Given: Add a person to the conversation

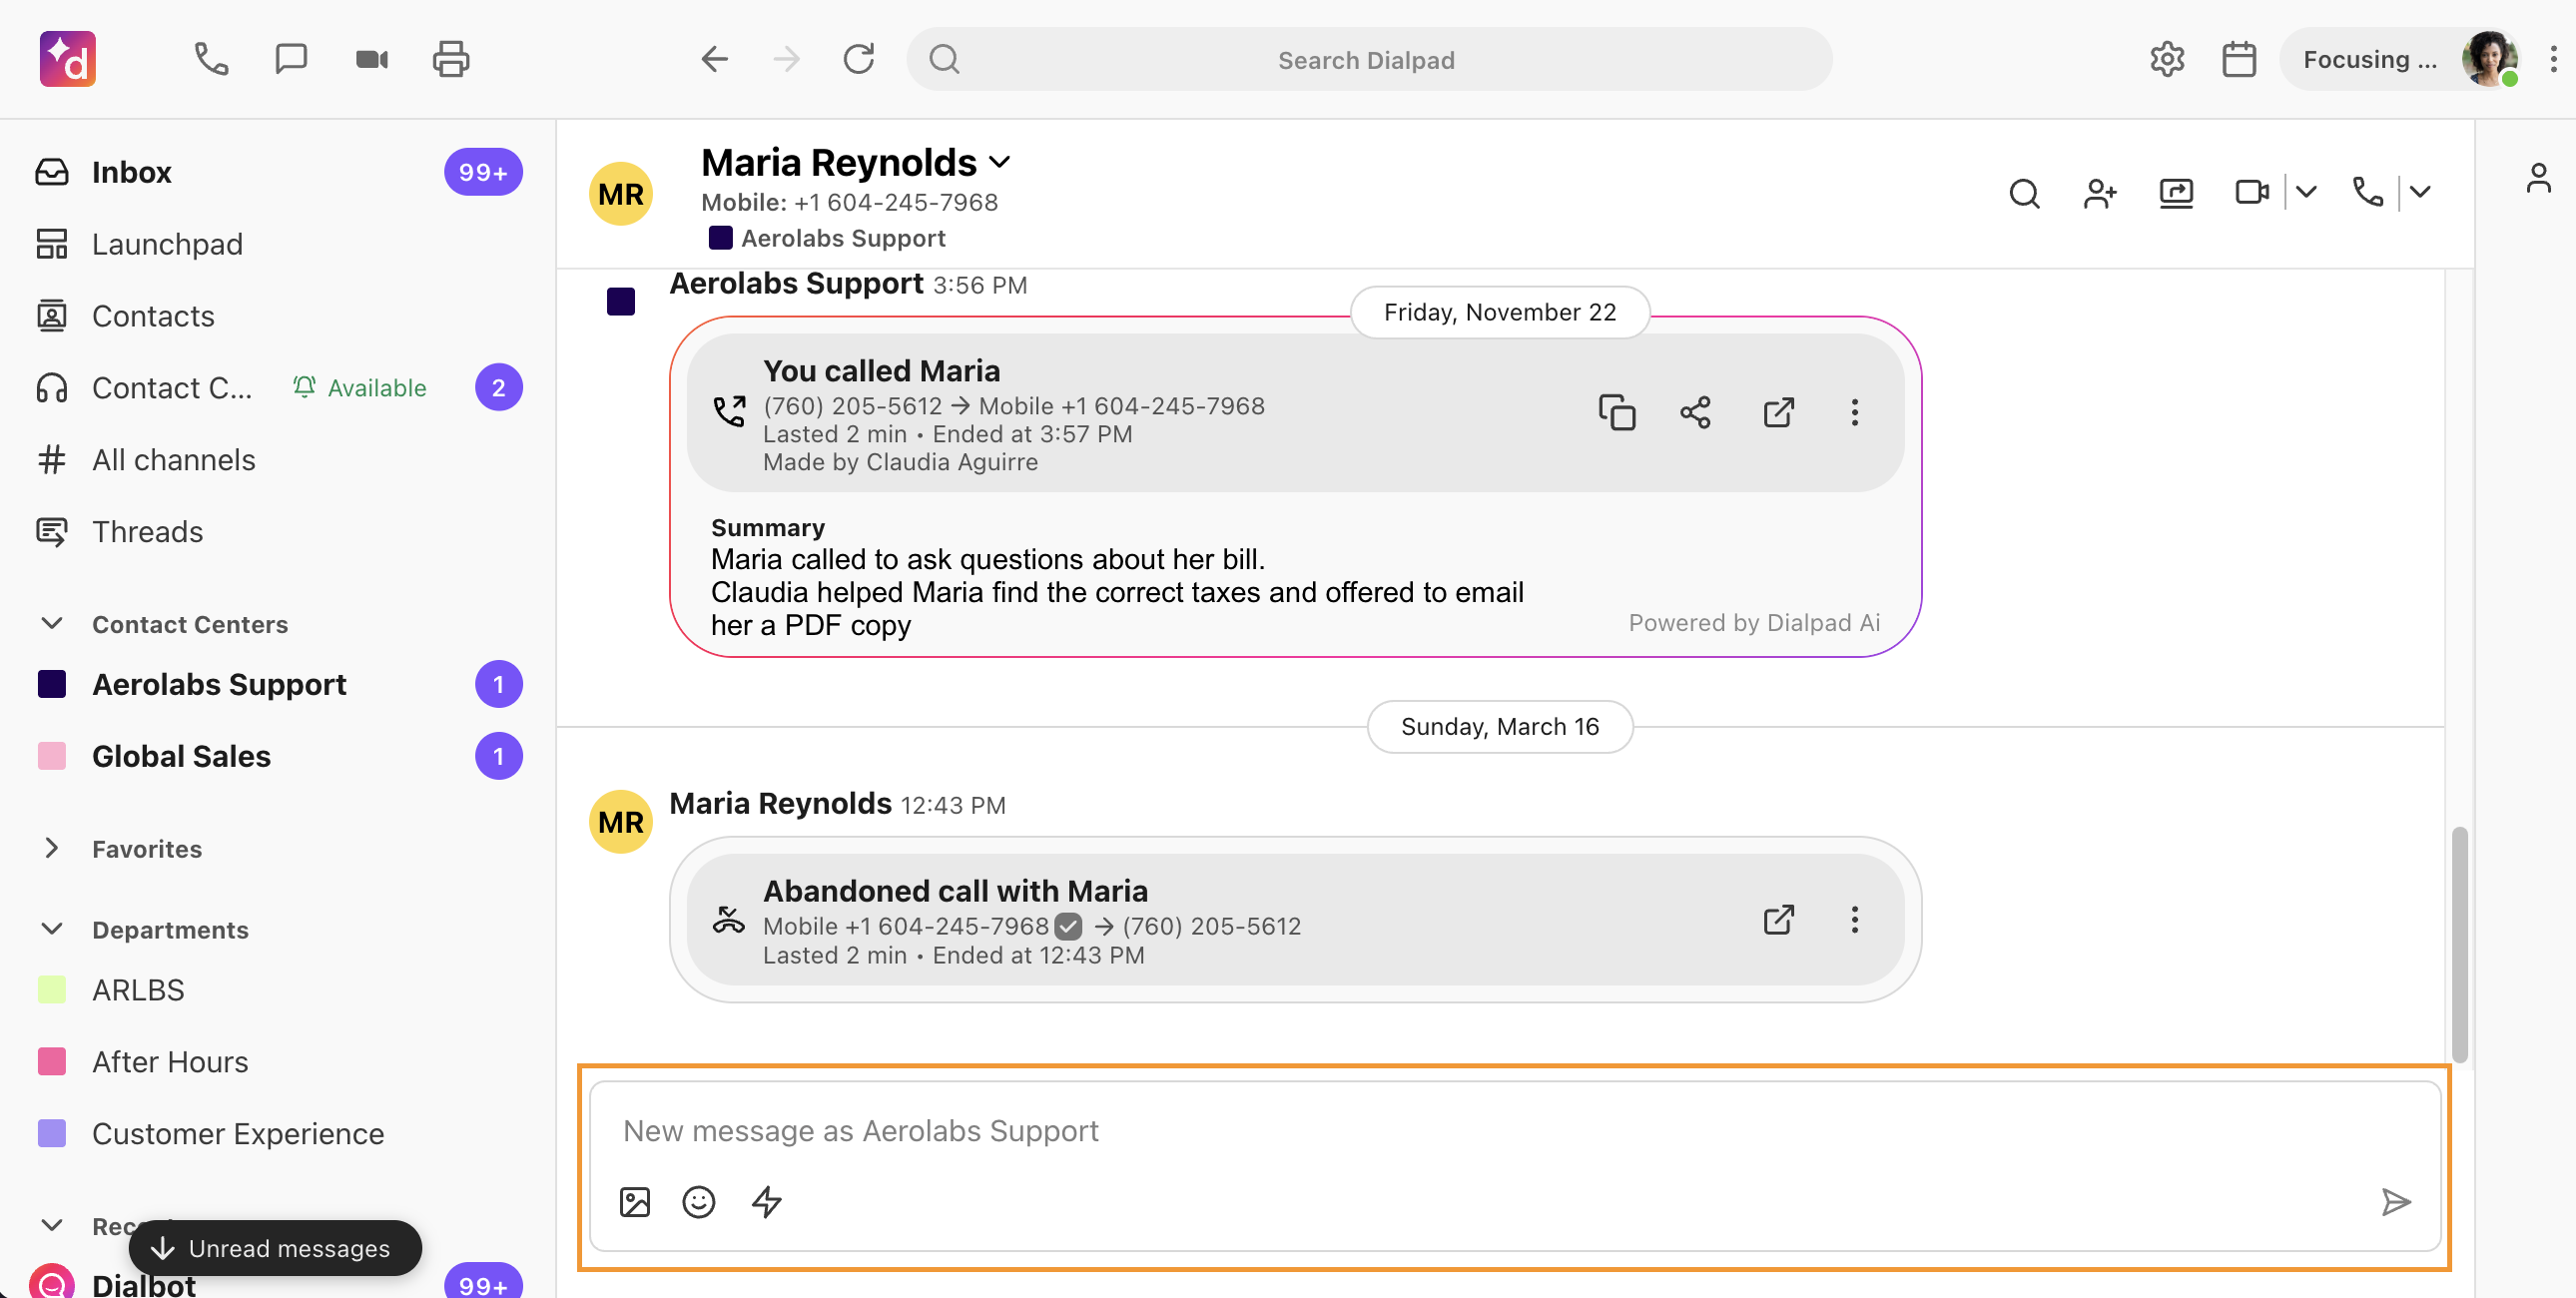Looking at the screenshot, I should coord(2100,192).
